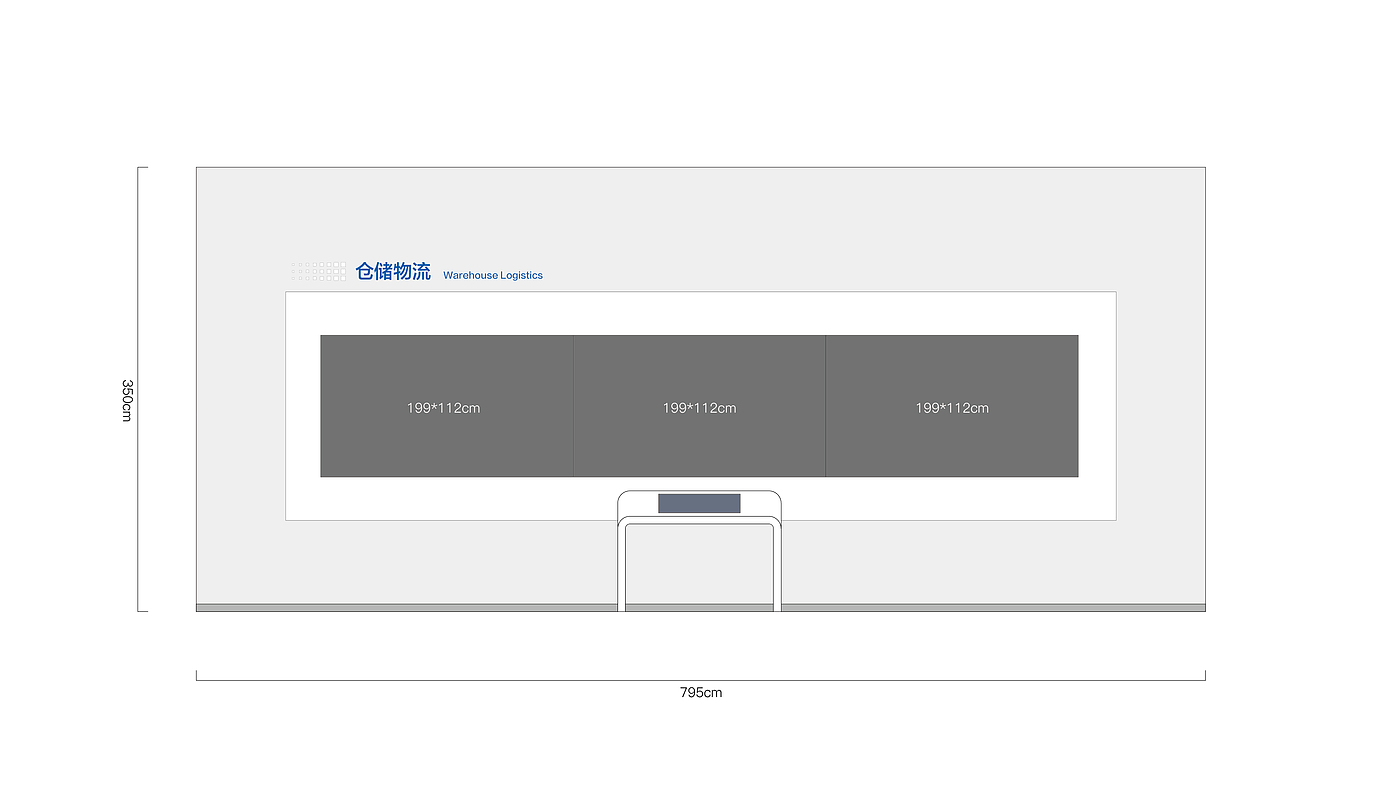
Task: Select the left 199*112cm screen panel
Action: (x=447, y=406)
